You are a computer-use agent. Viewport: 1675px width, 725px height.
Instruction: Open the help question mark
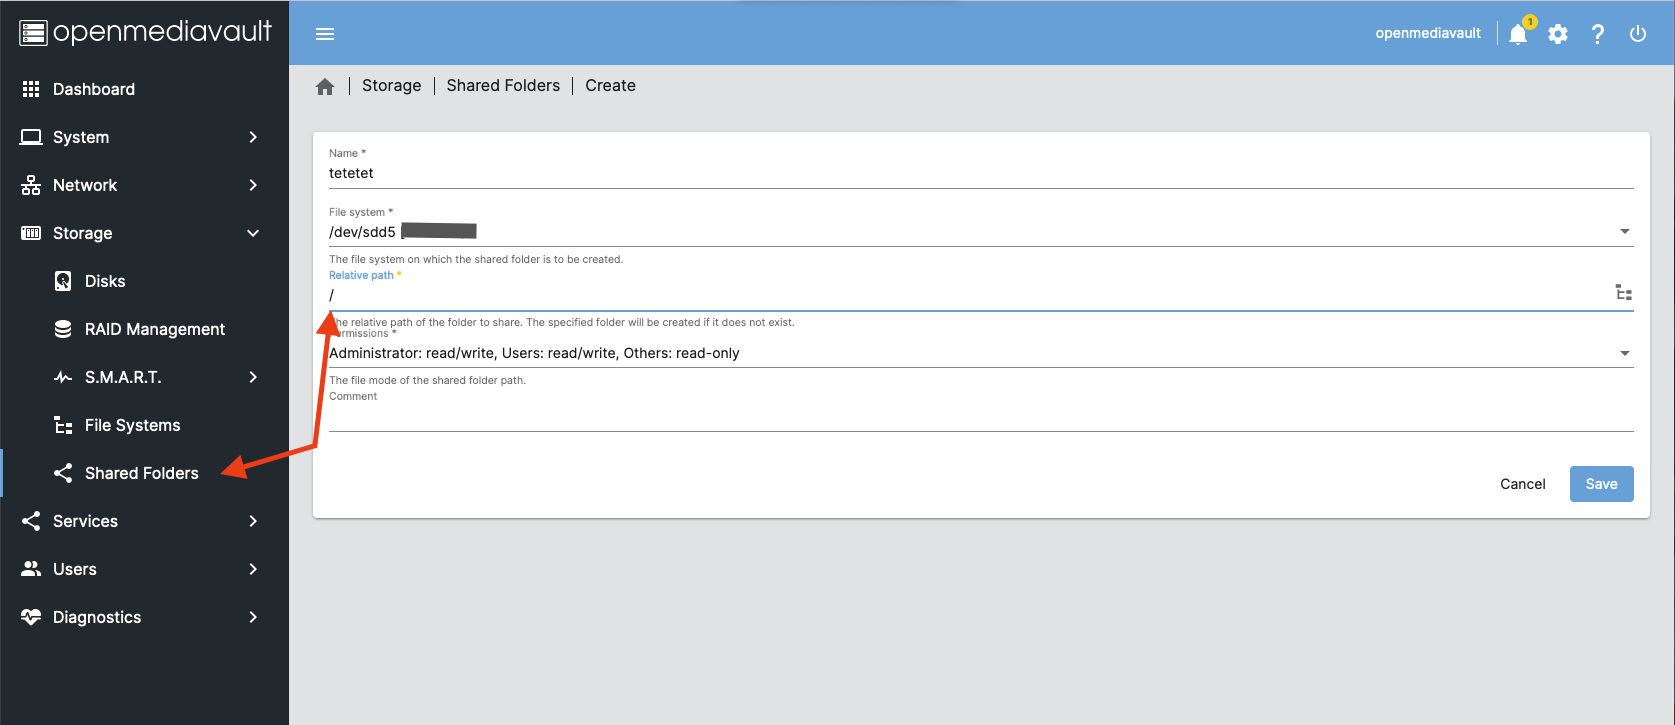click(1598, 34)
